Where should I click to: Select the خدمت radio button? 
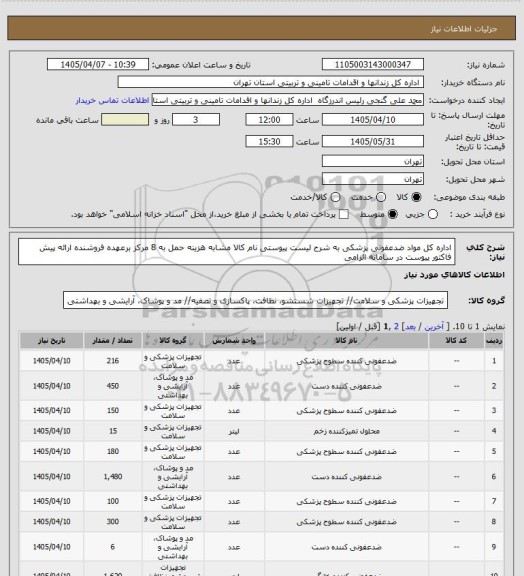[x=381, y=197]
